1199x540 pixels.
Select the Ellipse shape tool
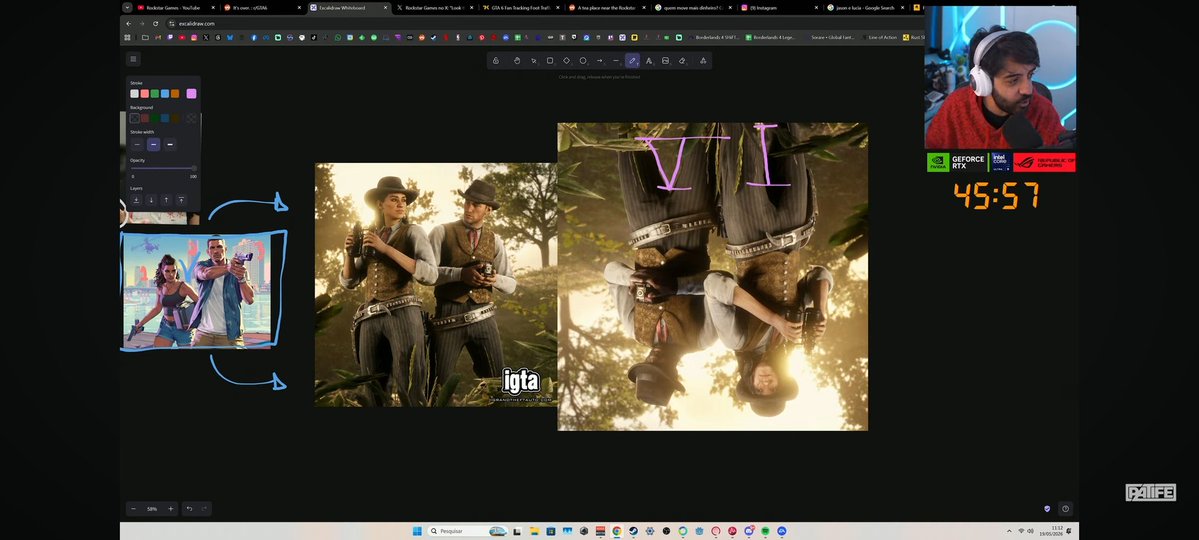[583, 60]
